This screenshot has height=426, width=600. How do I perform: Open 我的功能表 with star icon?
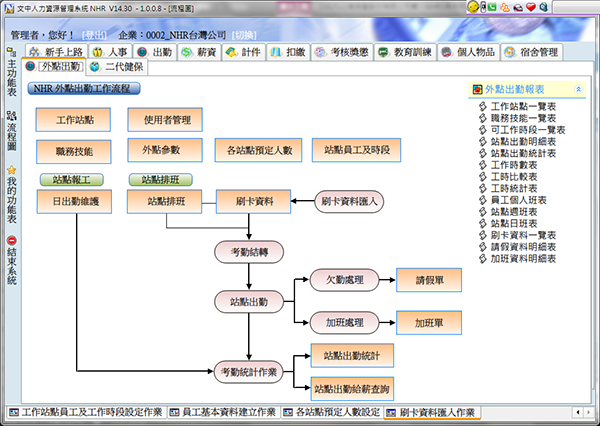click(11, 196)
